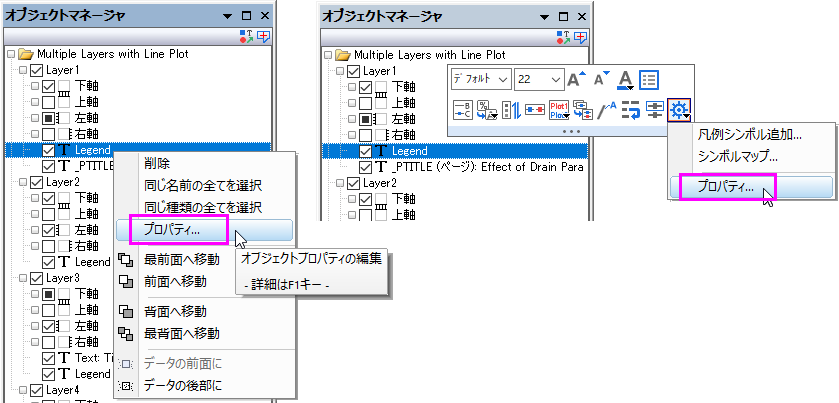
Task: Check Layer1 上軸 checkbox in left panel
Action: point(49,102)
